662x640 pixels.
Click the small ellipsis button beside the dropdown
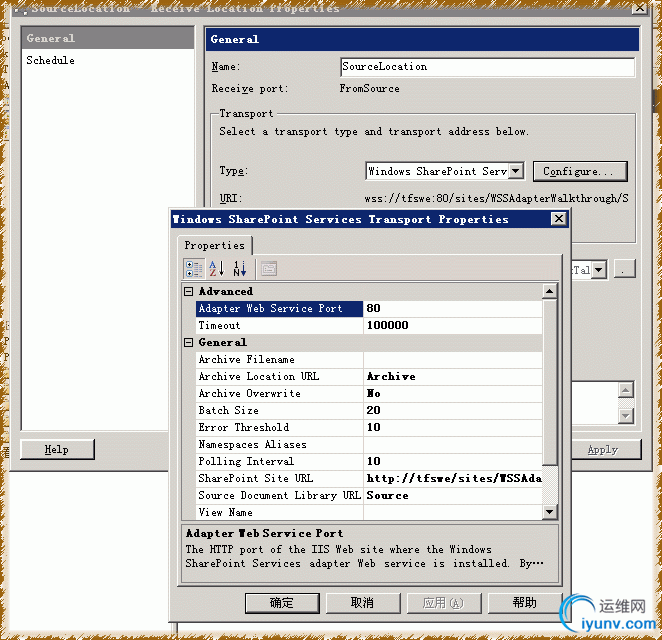point(624,269)
